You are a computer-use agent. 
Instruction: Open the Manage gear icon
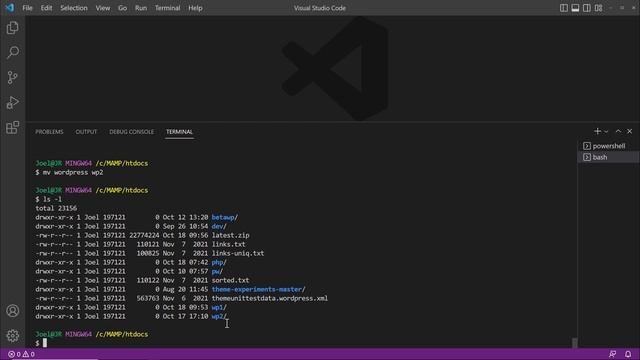coord(13,336)
